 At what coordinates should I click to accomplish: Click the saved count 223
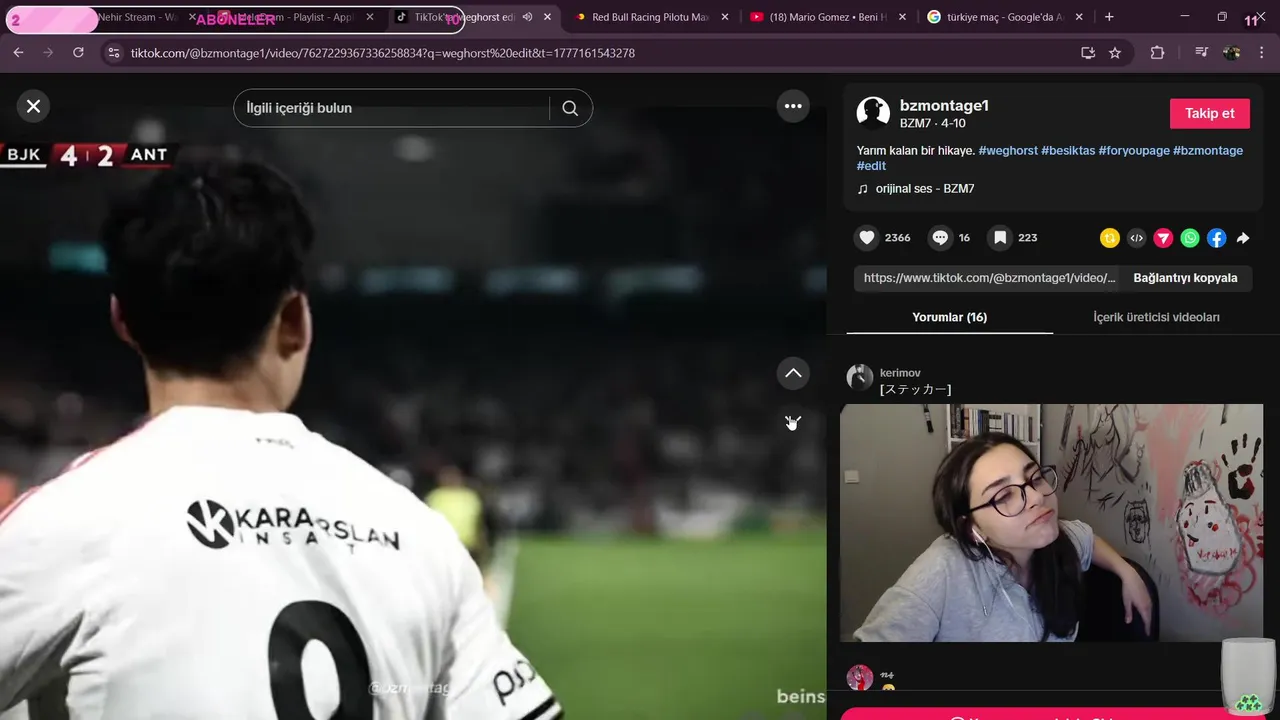pyautogui.click(x=1028, y=238)
